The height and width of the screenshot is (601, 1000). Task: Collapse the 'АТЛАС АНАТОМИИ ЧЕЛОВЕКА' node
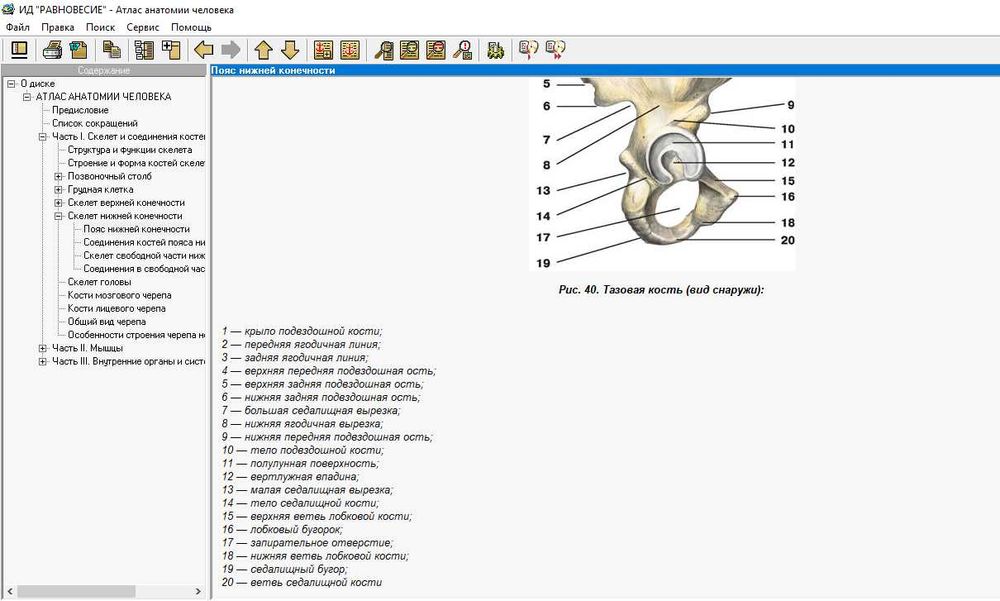pyautogui.click(x=27, y=97)
